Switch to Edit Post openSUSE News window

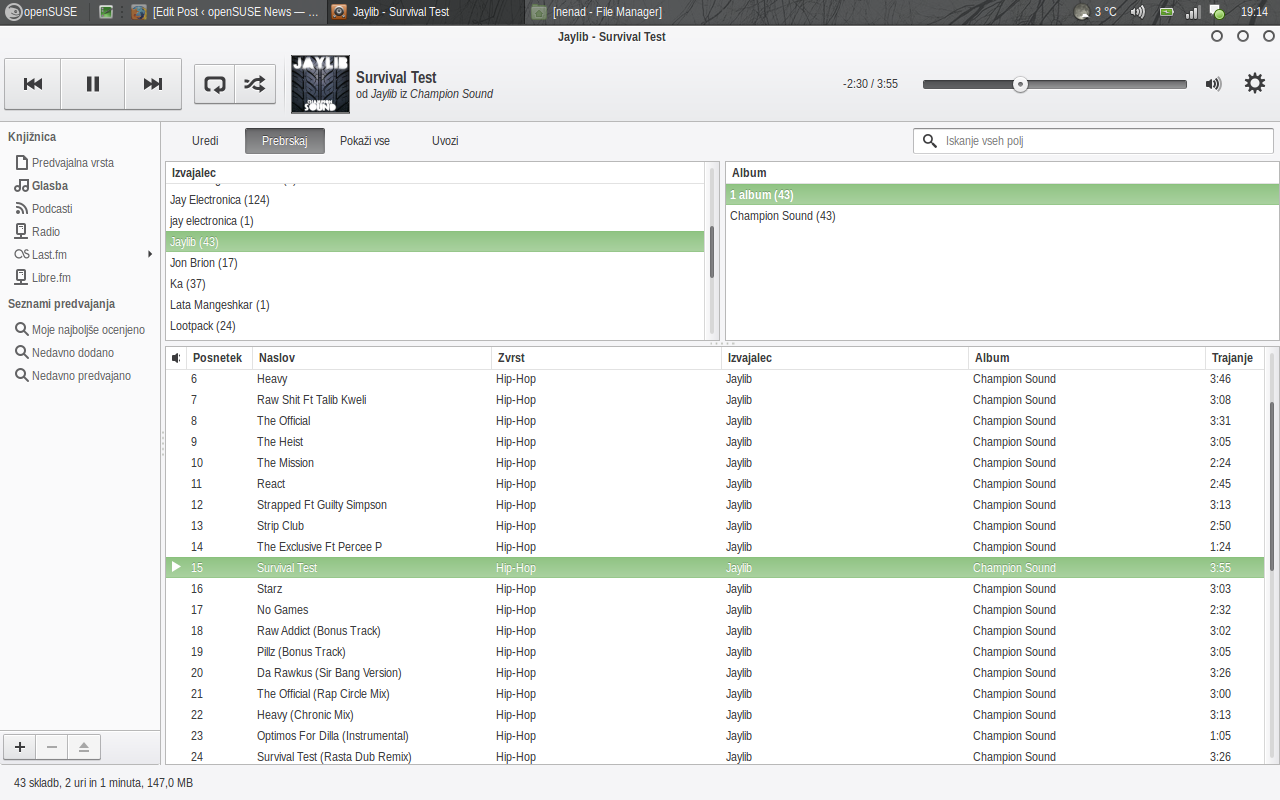click(225, 12)
